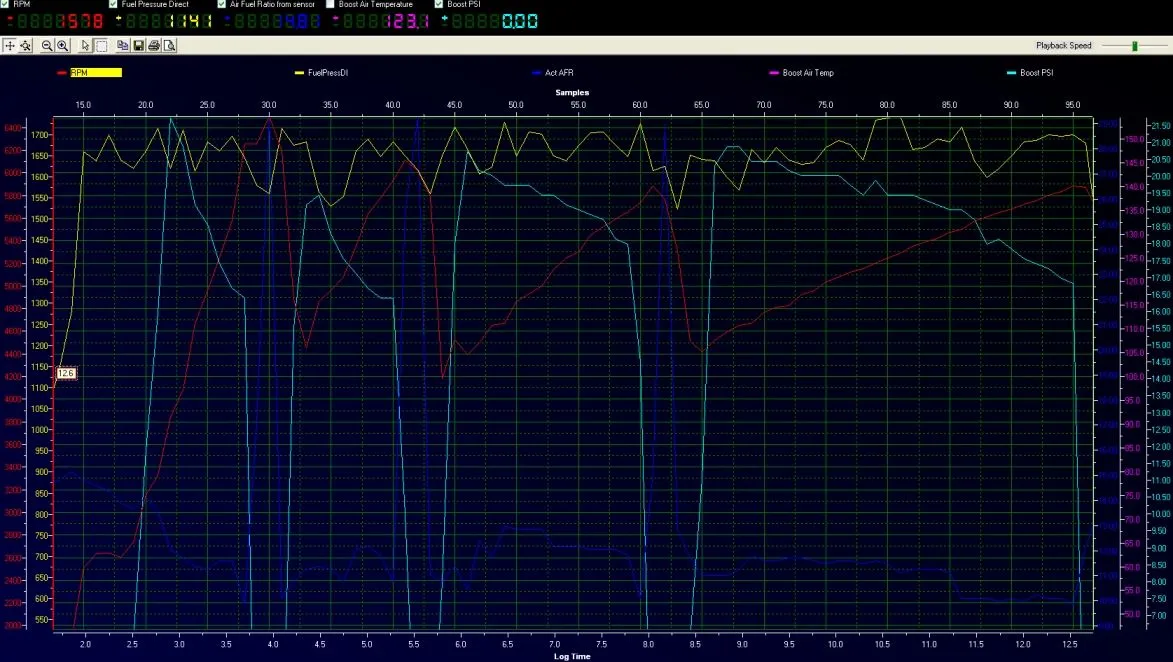Choose the dashed-box zoom selection tool
The width and height of the screenshot is (1173, 662).
pos(101,46)
